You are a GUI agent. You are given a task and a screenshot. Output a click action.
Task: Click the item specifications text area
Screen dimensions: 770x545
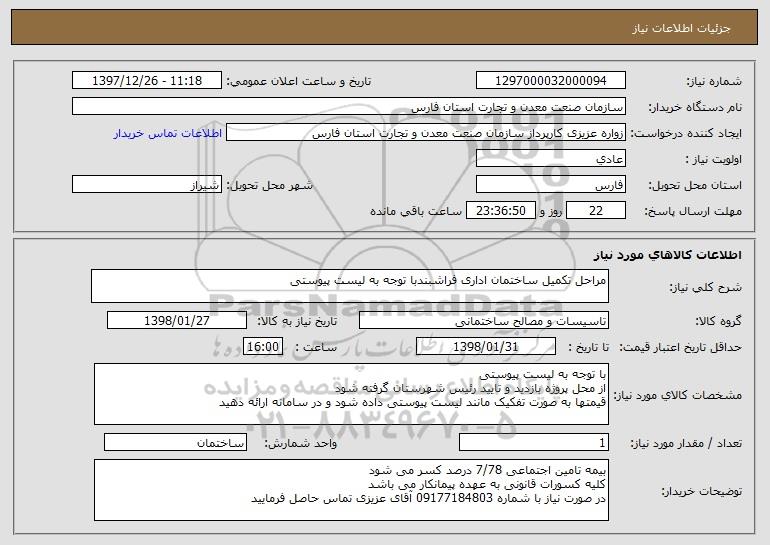pos(351,394)
